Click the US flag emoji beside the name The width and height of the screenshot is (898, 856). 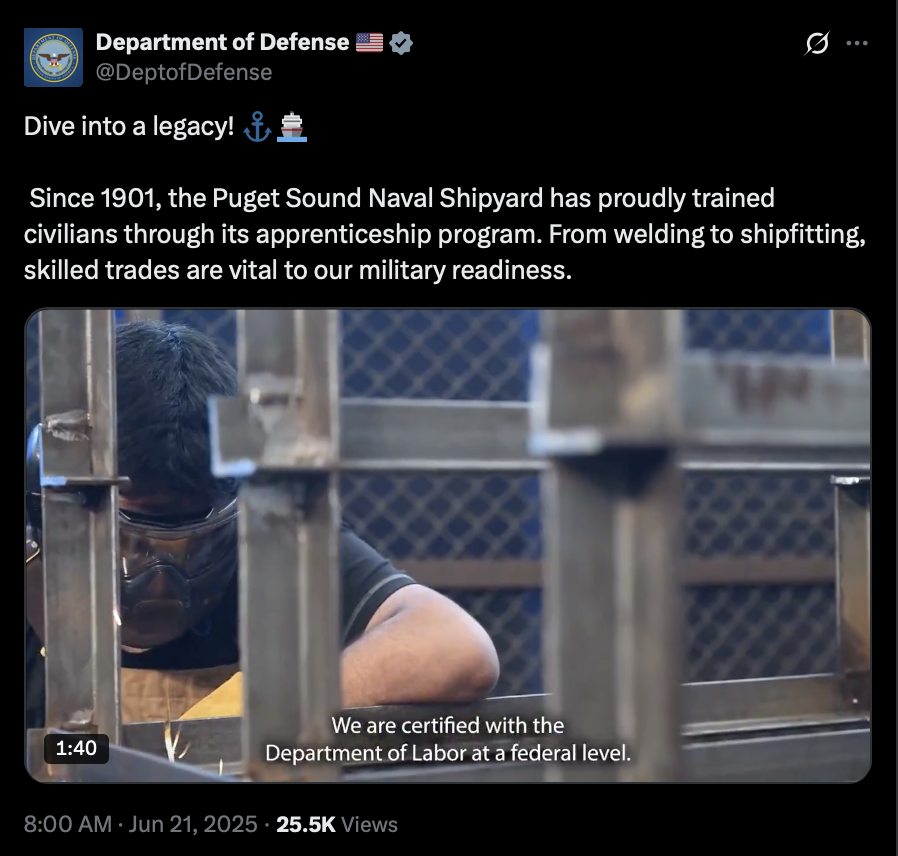[369, 42]
